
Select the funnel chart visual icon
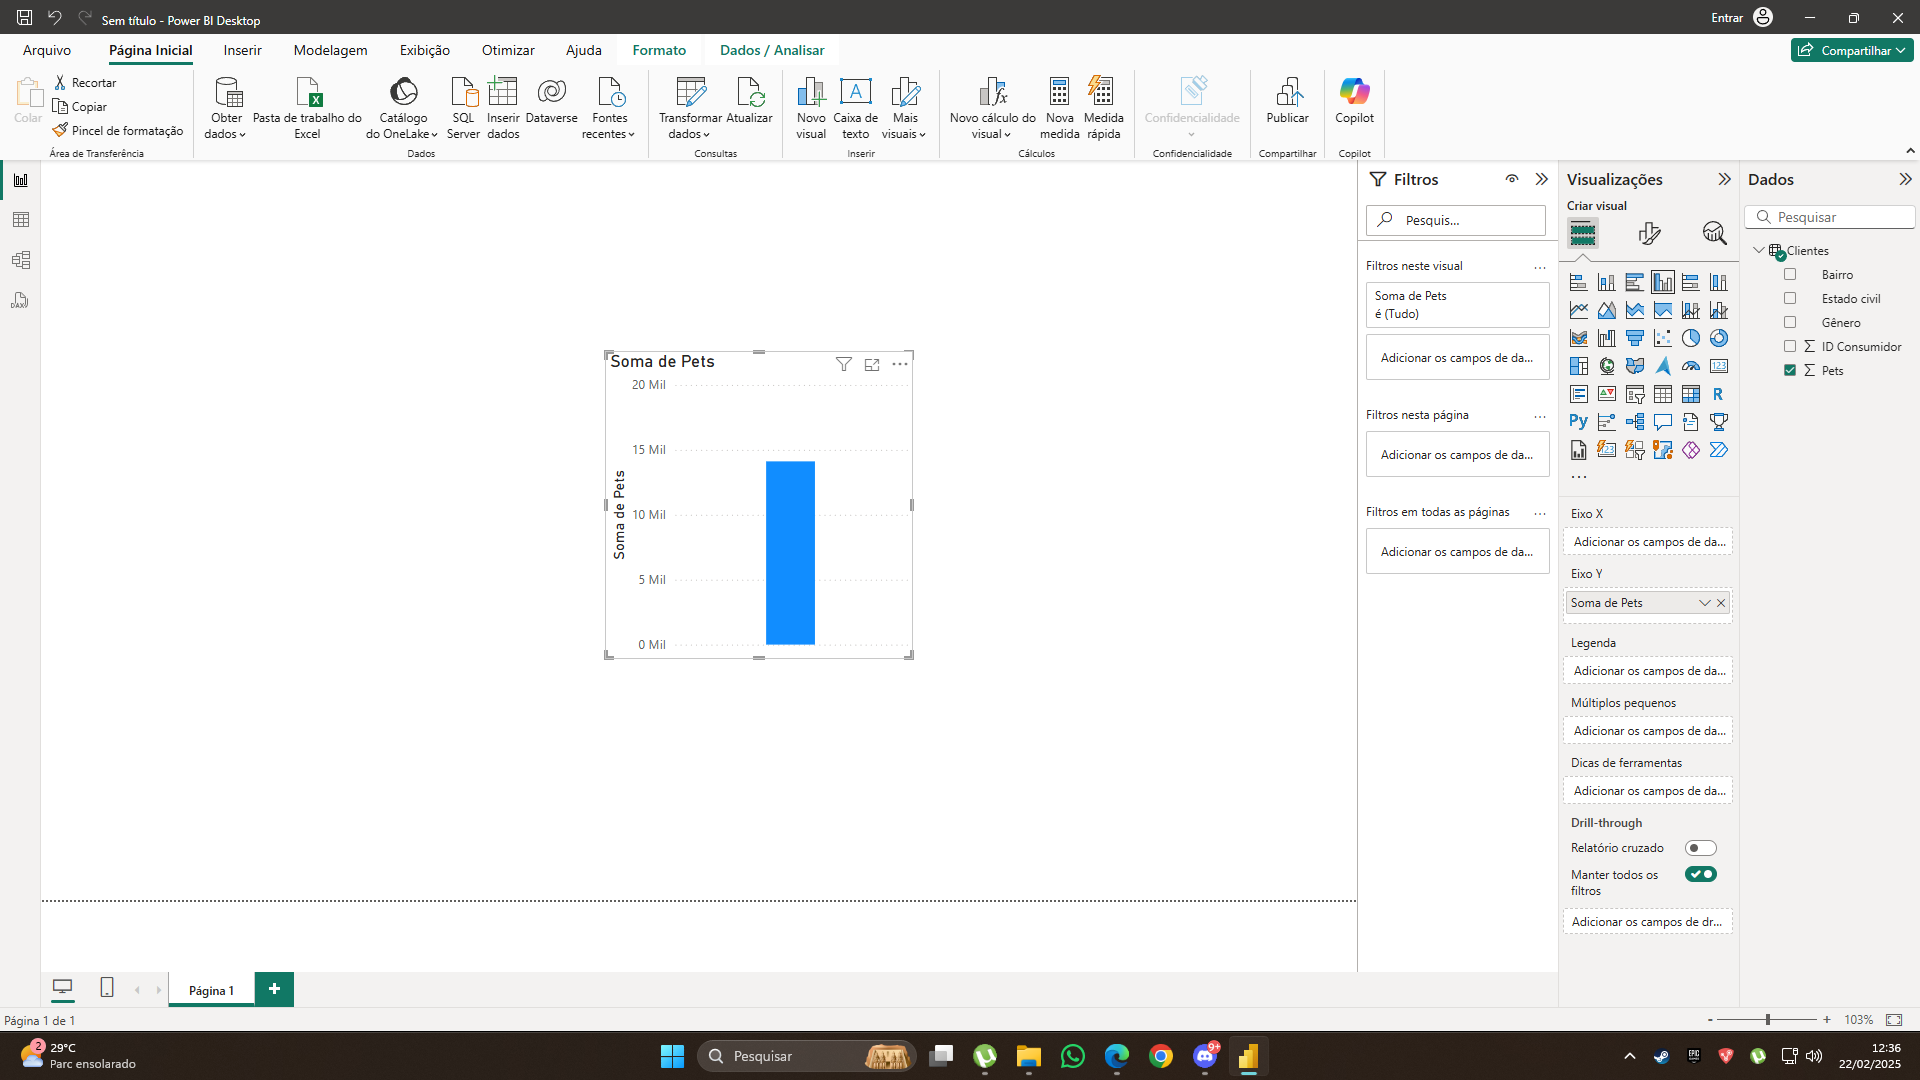(x=1635, y=338)
